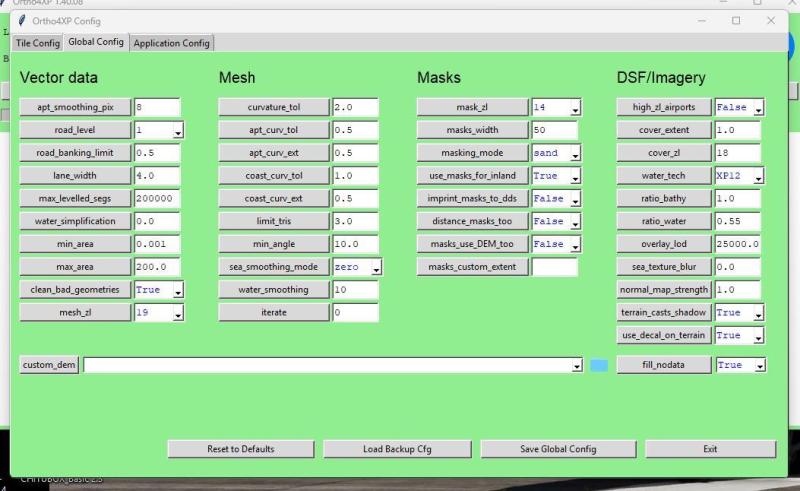Click the coast_curv_ext value field

pos(355,198)
